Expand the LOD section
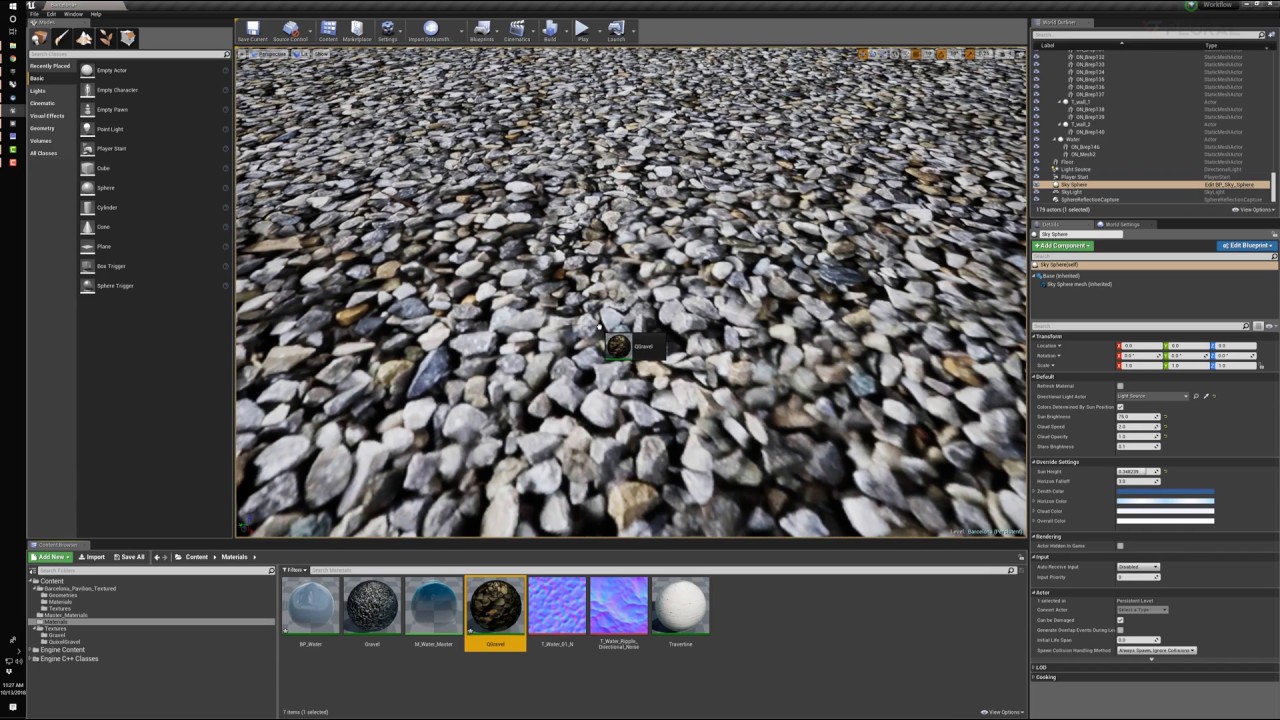This screenshot has width=1280, height=720. coord(1040,667)
